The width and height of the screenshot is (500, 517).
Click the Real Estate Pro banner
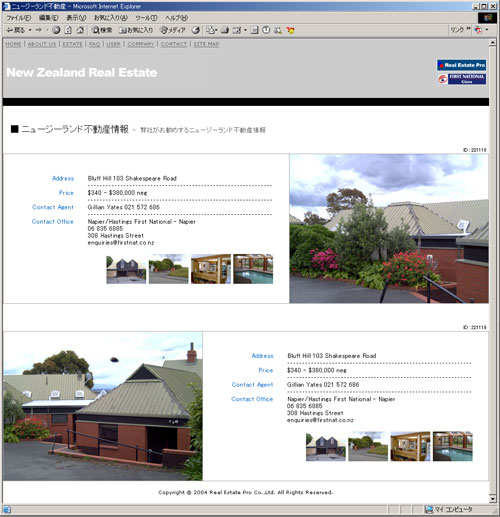point(462,65)
